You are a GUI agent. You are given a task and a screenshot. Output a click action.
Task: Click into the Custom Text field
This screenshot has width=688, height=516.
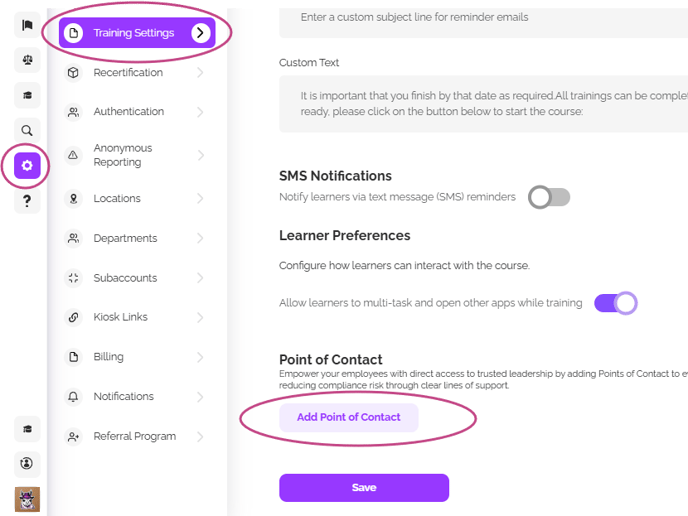click(x=483, y=104)
